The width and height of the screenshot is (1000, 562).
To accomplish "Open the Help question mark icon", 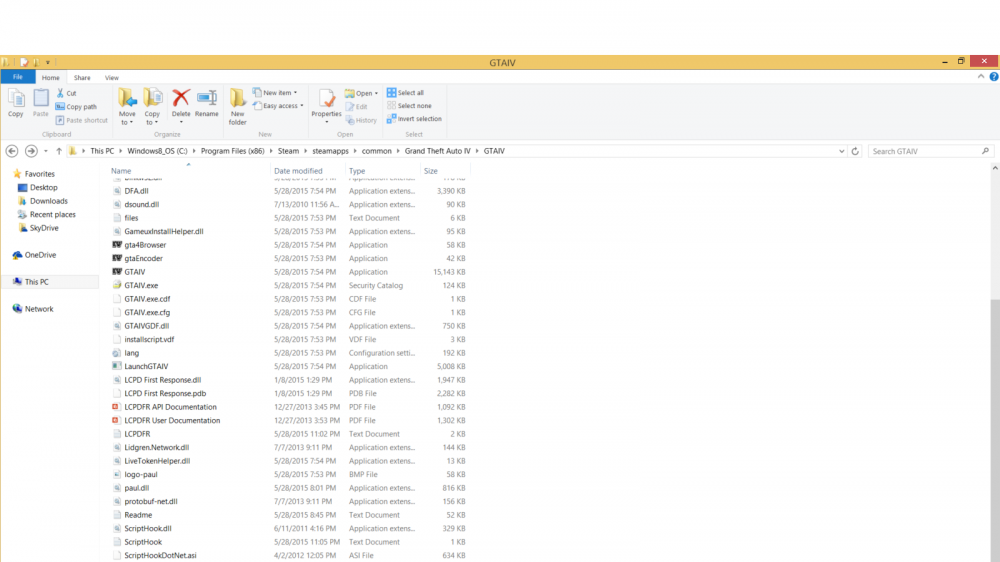I will [994, 77].
